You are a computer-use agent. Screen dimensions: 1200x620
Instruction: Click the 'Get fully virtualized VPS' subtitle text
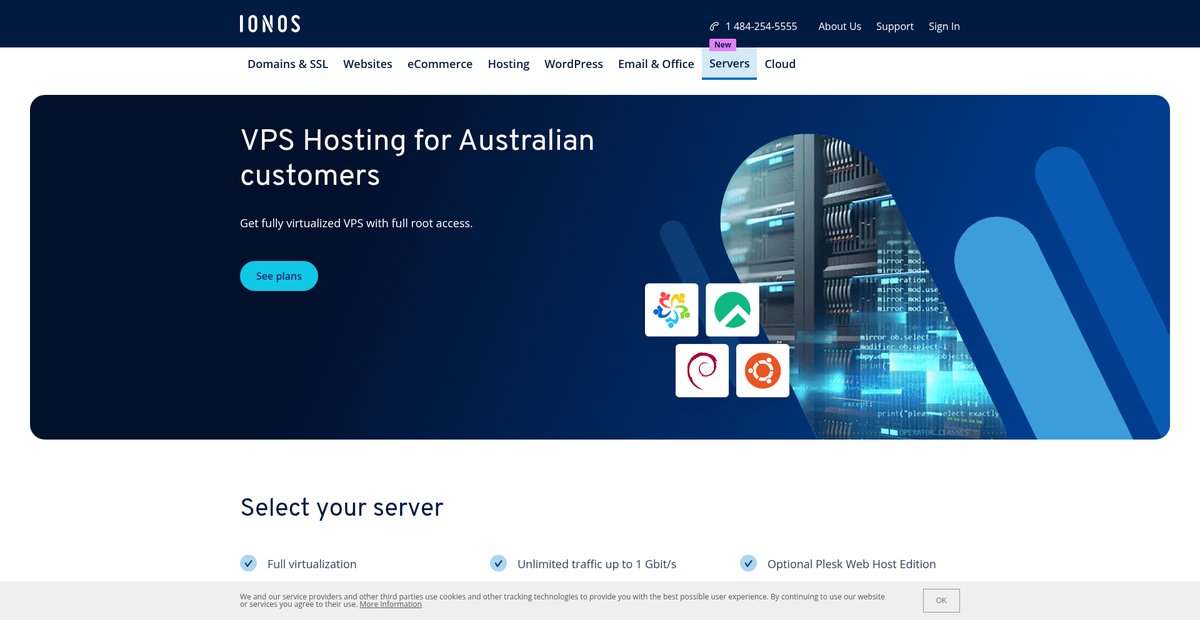(356, 223)
